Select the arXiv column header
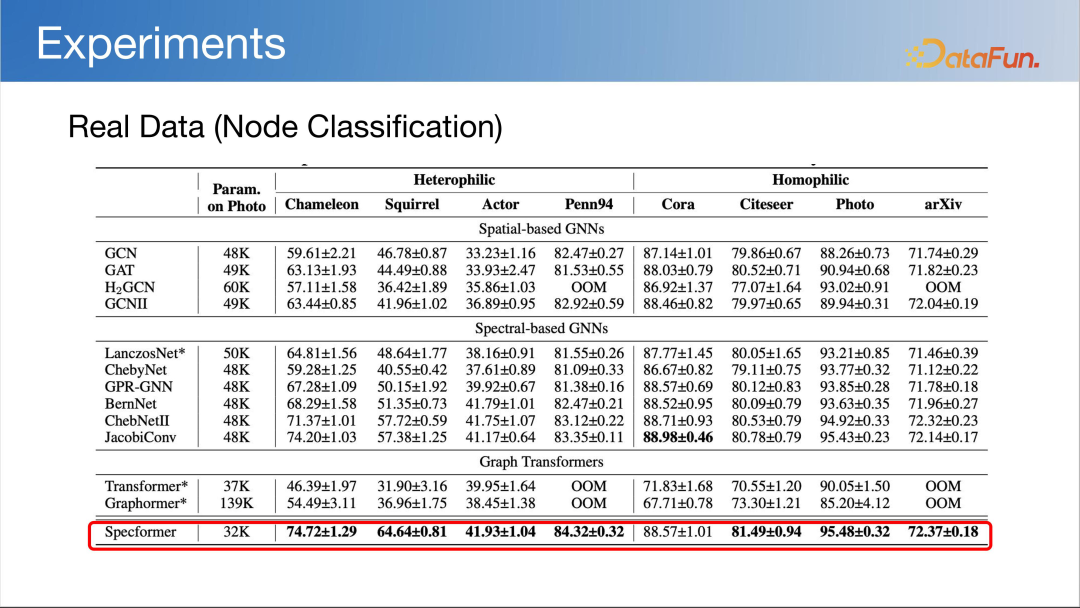The image size is (1080, 608). coord(944,204)
